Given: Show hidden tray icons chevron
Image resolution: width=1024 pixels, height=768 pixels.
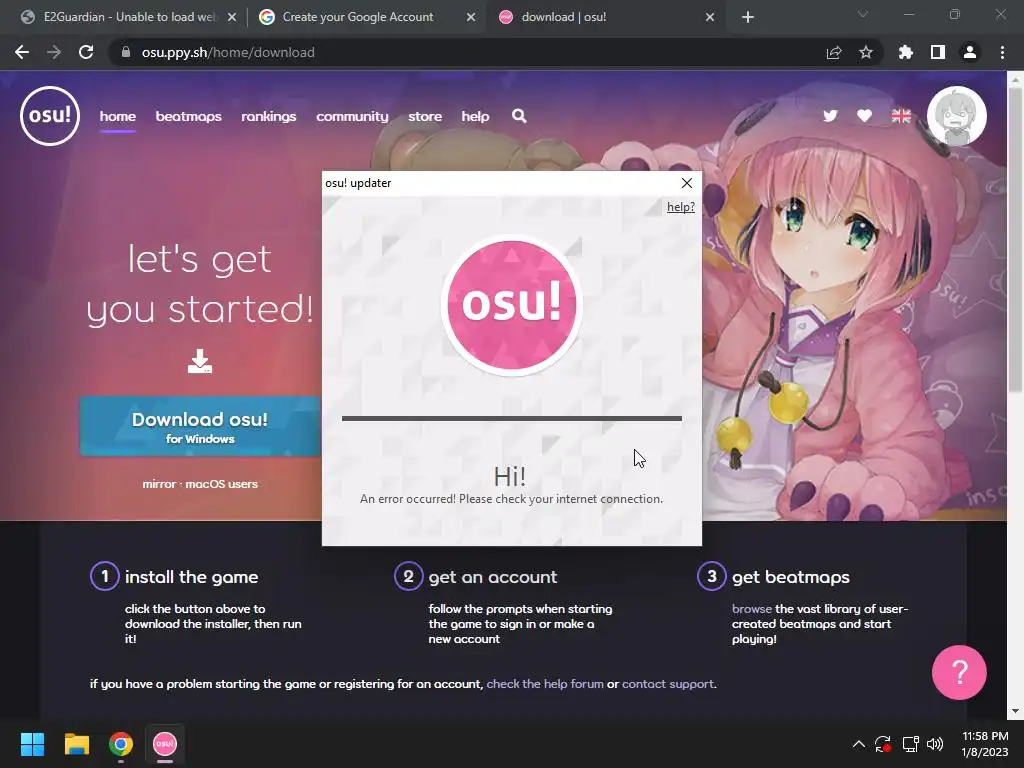Looking at the screenshot, I should pyautogui.click(x=859, y=744).
